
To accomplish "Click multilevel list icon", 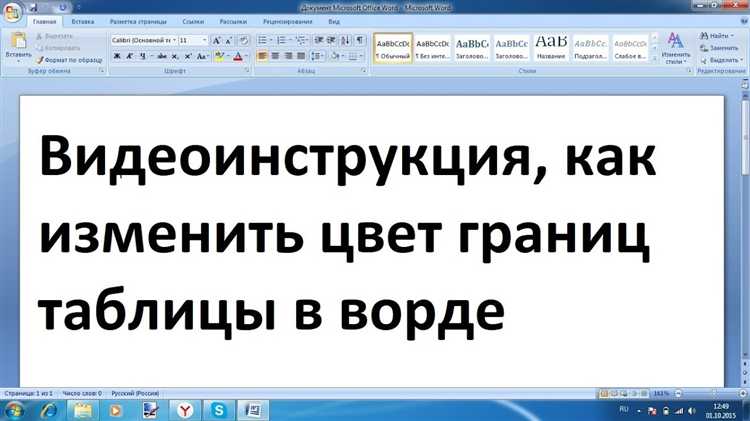I will tap(300, 40).
